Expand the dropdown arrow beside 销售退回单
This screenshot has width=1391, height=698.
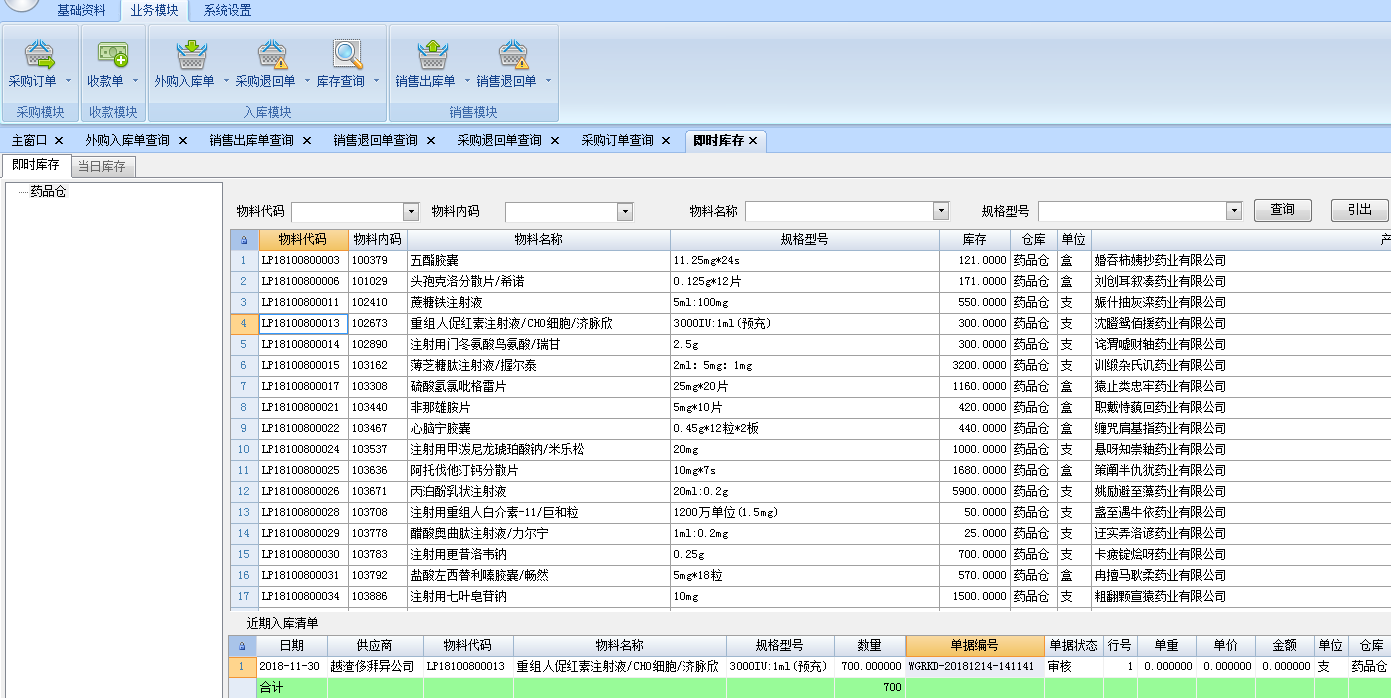[x=547, y=81]
